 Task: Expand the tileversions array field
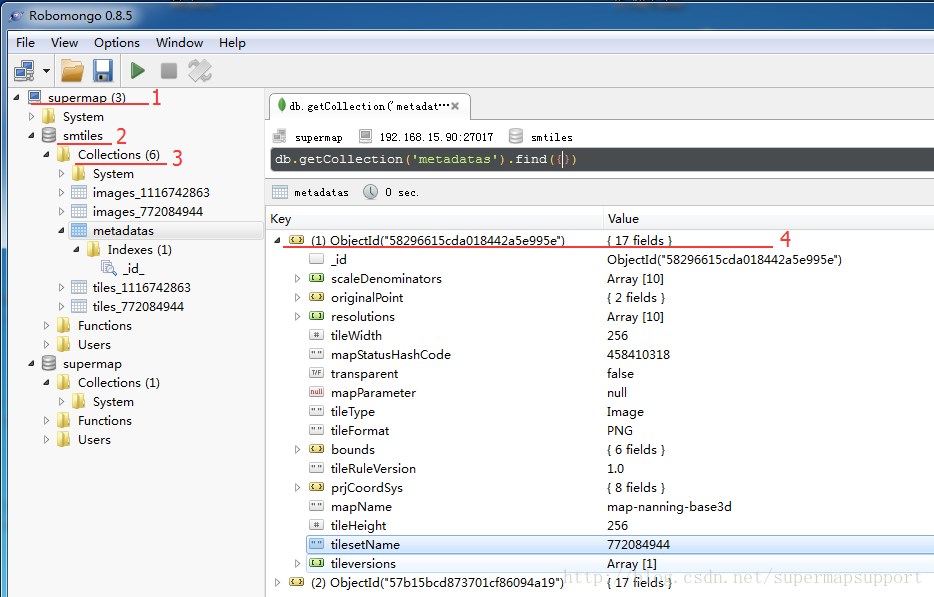coord(297,563)
